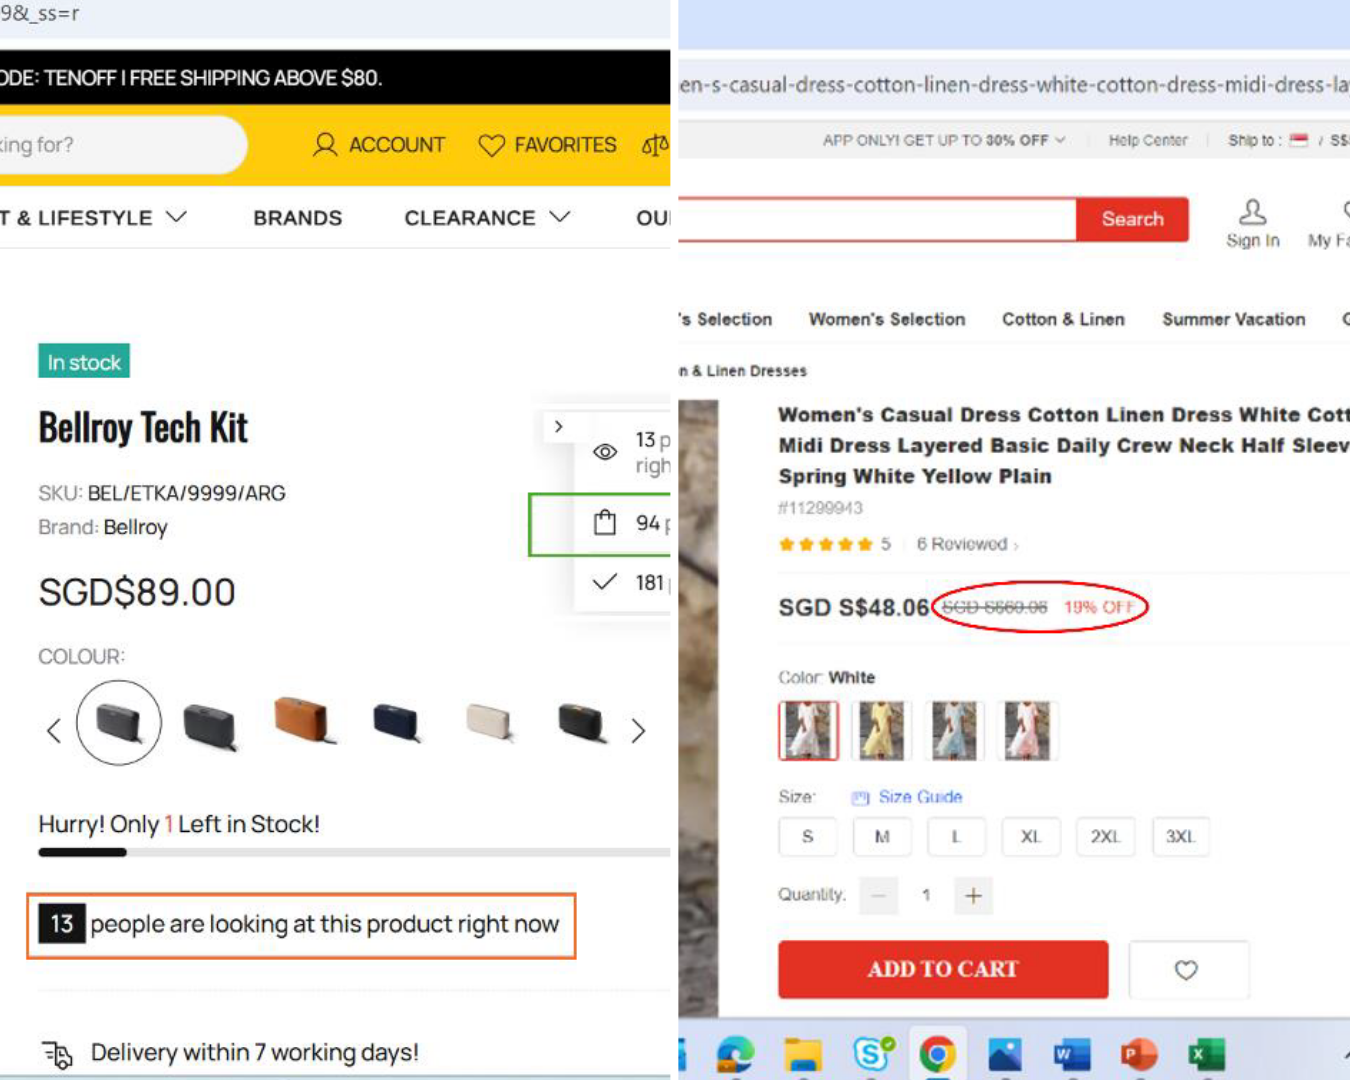Select the yellow dress color thumbnail
Viewport: 1350px width, 1080px height.
(881, 730)
